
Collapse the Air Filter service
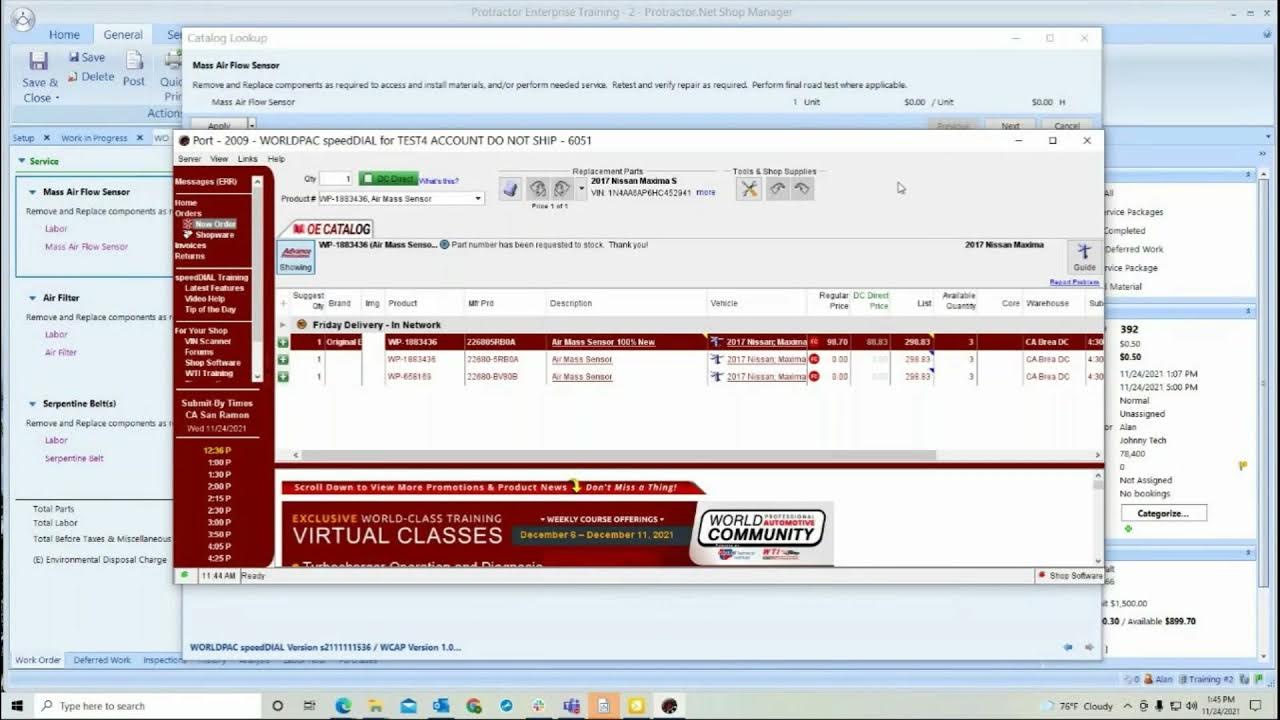click(x=33, y=298)
